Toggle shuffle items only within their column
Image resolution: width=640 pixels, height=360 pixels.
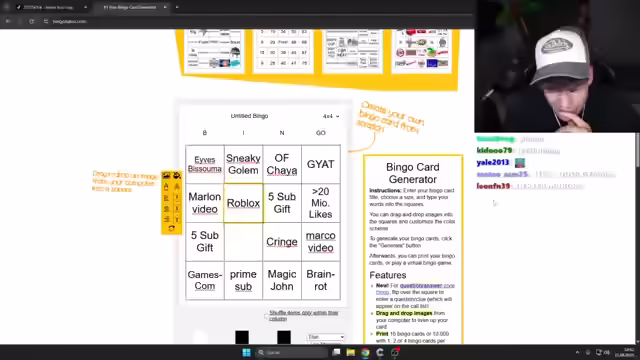click(x=266, y=316)
